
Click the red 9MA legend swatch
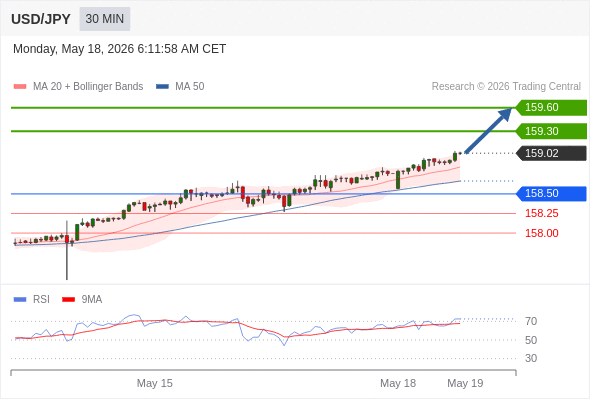point(68,300)
